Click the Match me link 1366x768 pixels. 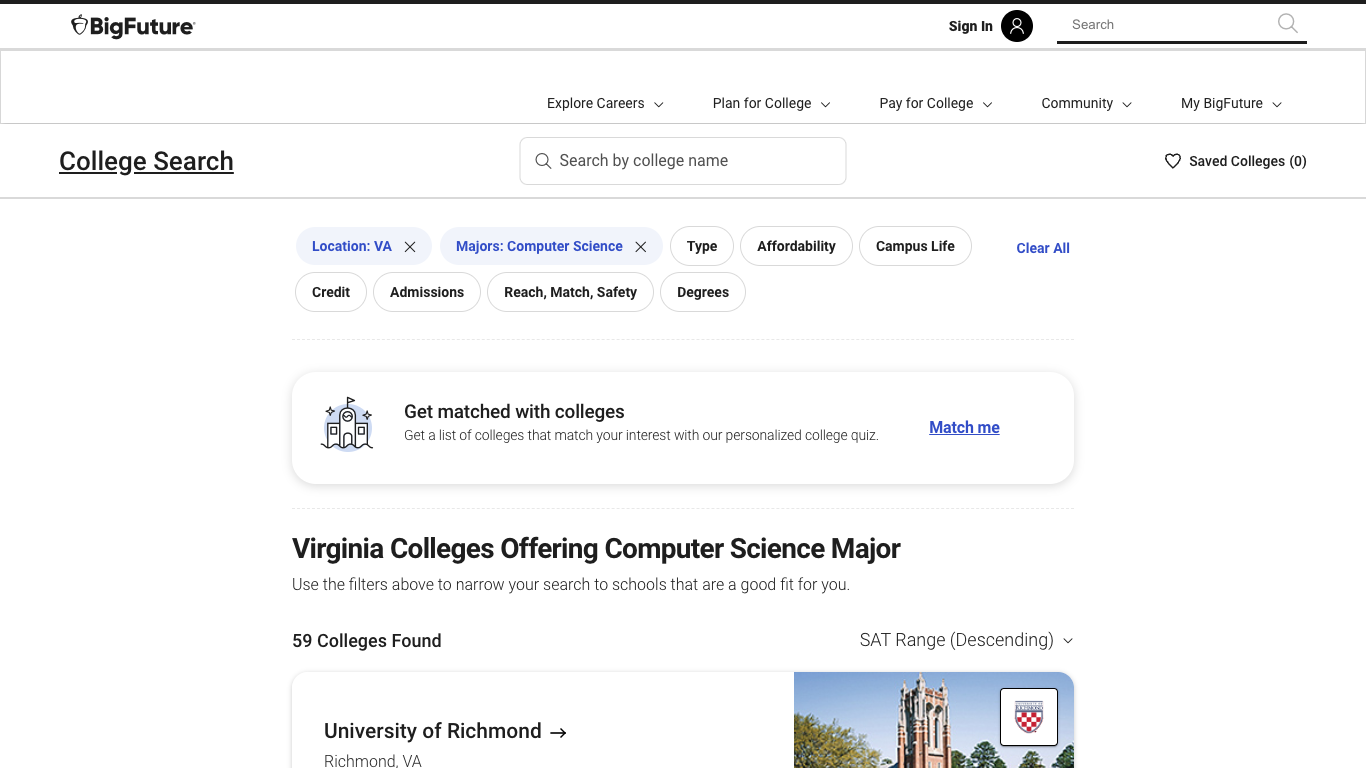click(964, 427)
